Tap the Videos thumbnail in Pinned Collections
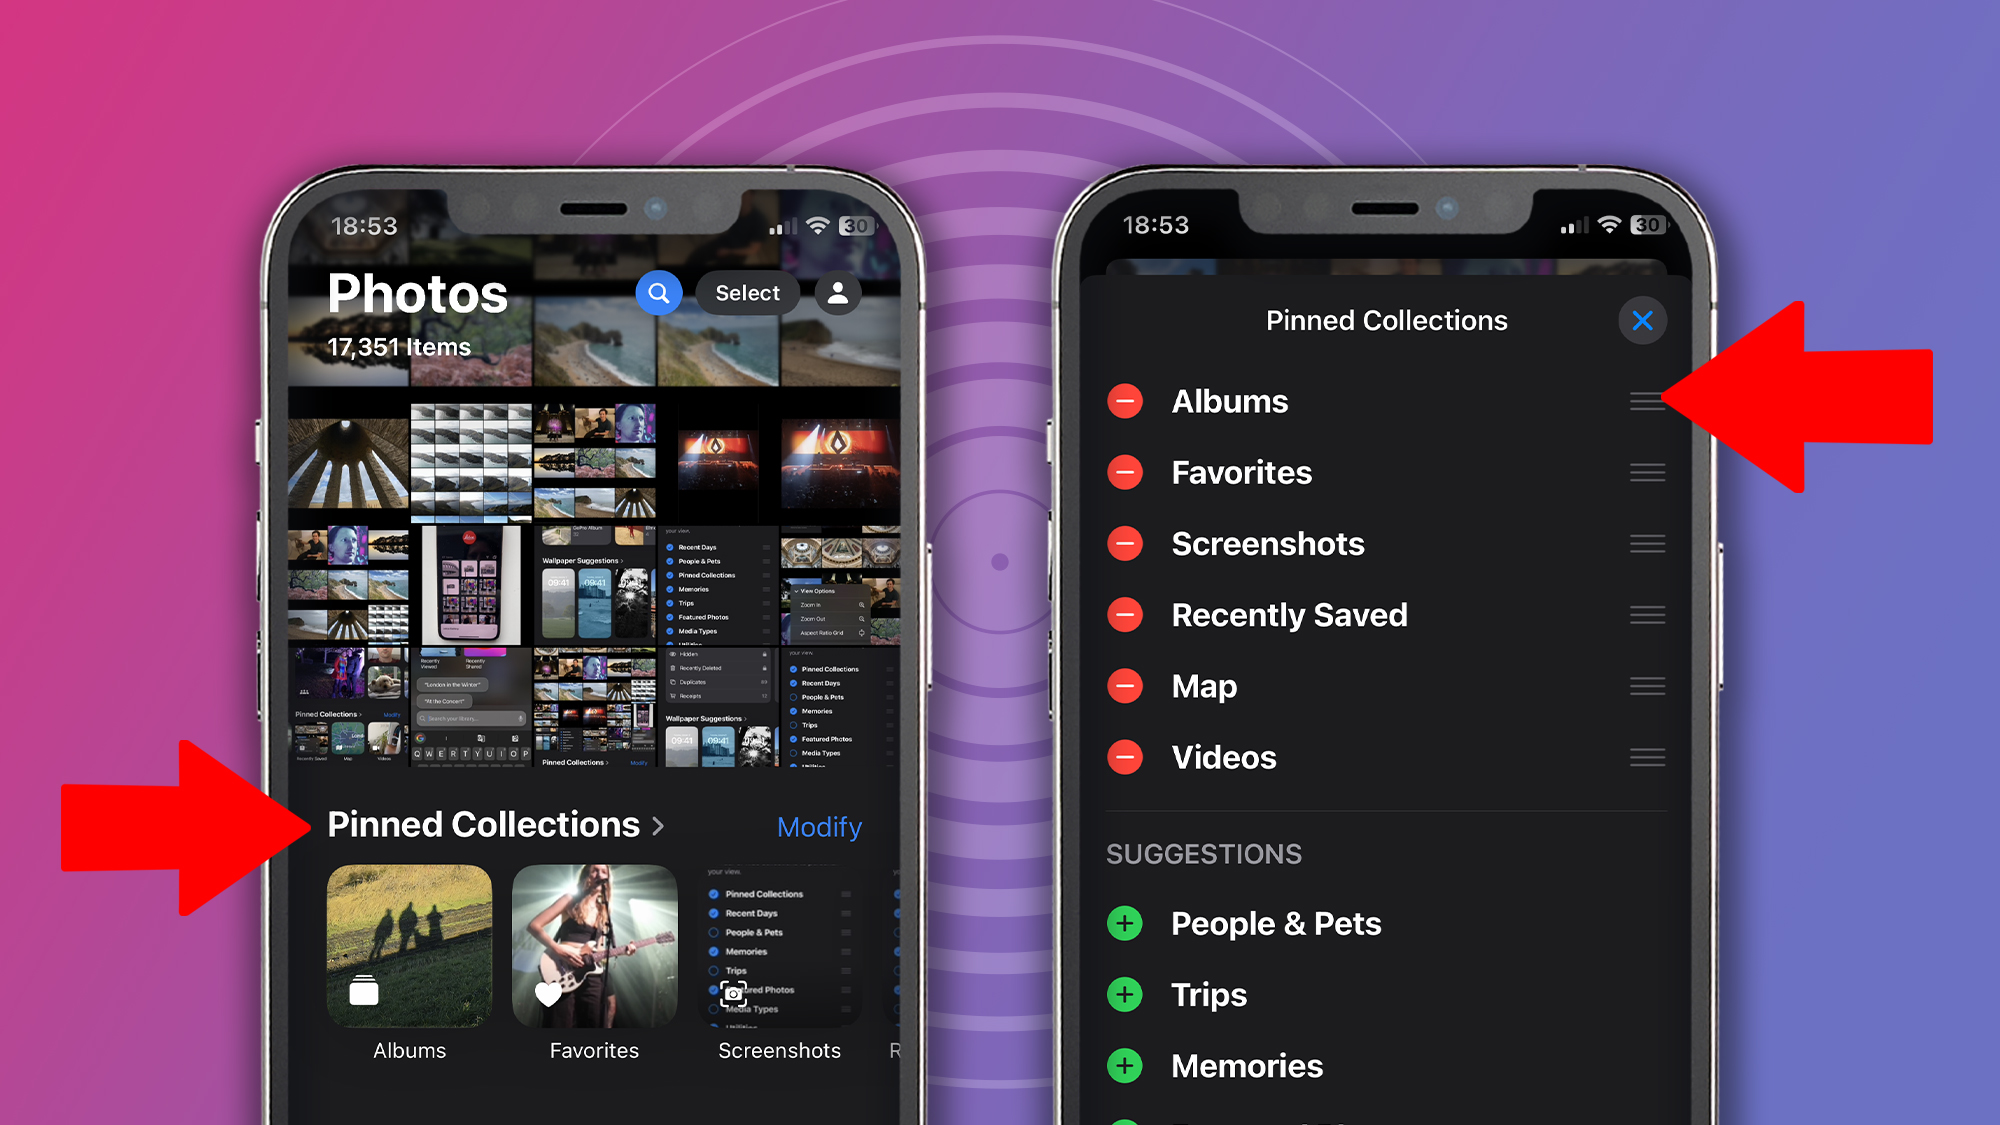 1387,757
